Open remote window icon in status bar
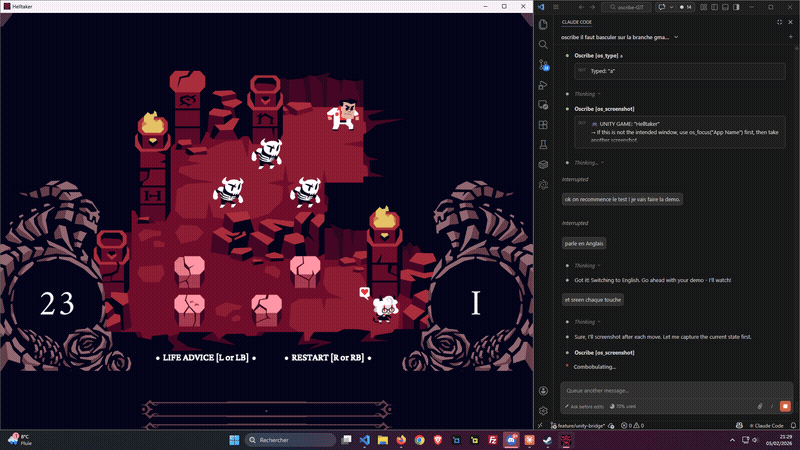Screen dimensions: 800x450 pos(540,426)
